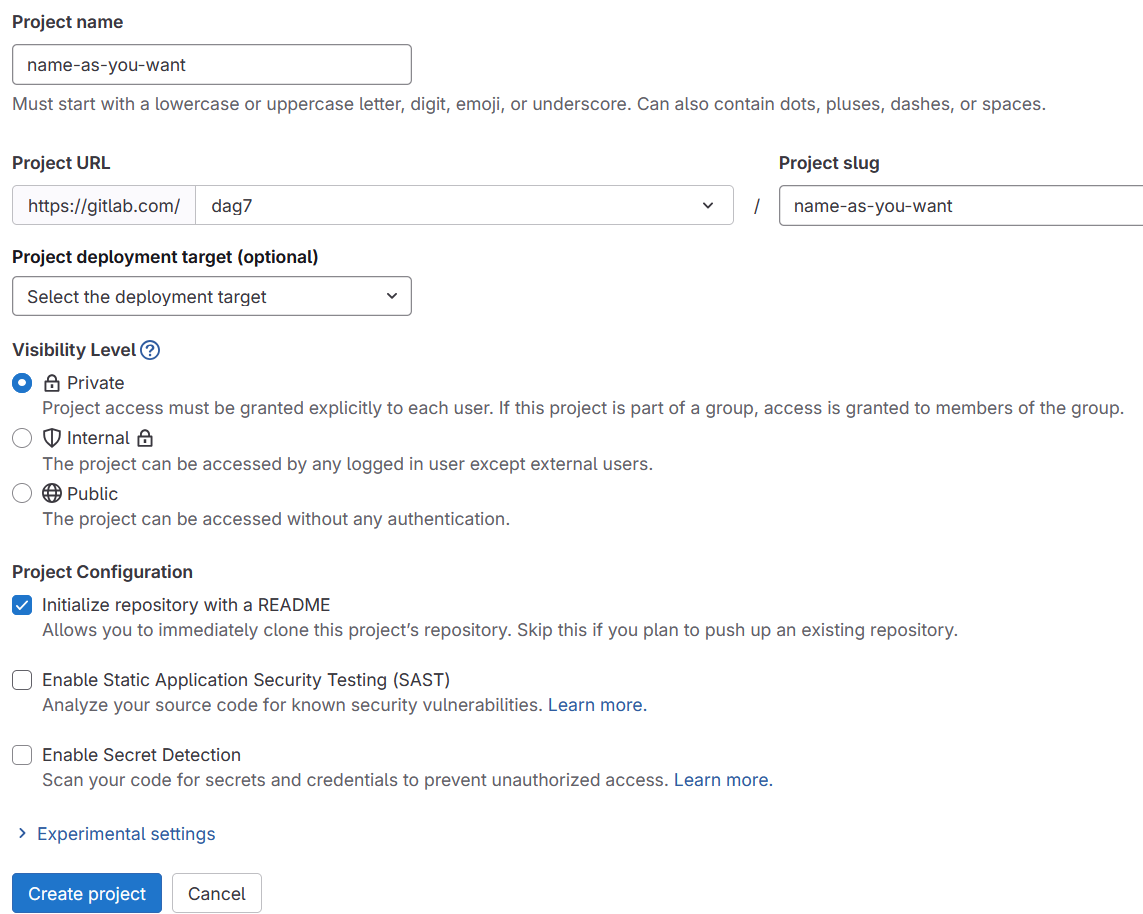Select the Private visibility radio button

tap(22, 383)
